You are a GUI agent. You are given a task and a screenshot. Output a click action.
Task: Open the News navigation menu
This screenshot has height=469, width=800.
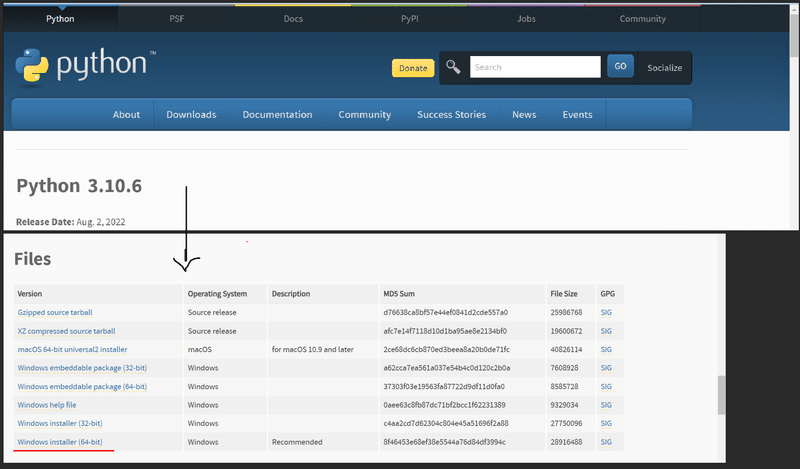click(524, 115)
